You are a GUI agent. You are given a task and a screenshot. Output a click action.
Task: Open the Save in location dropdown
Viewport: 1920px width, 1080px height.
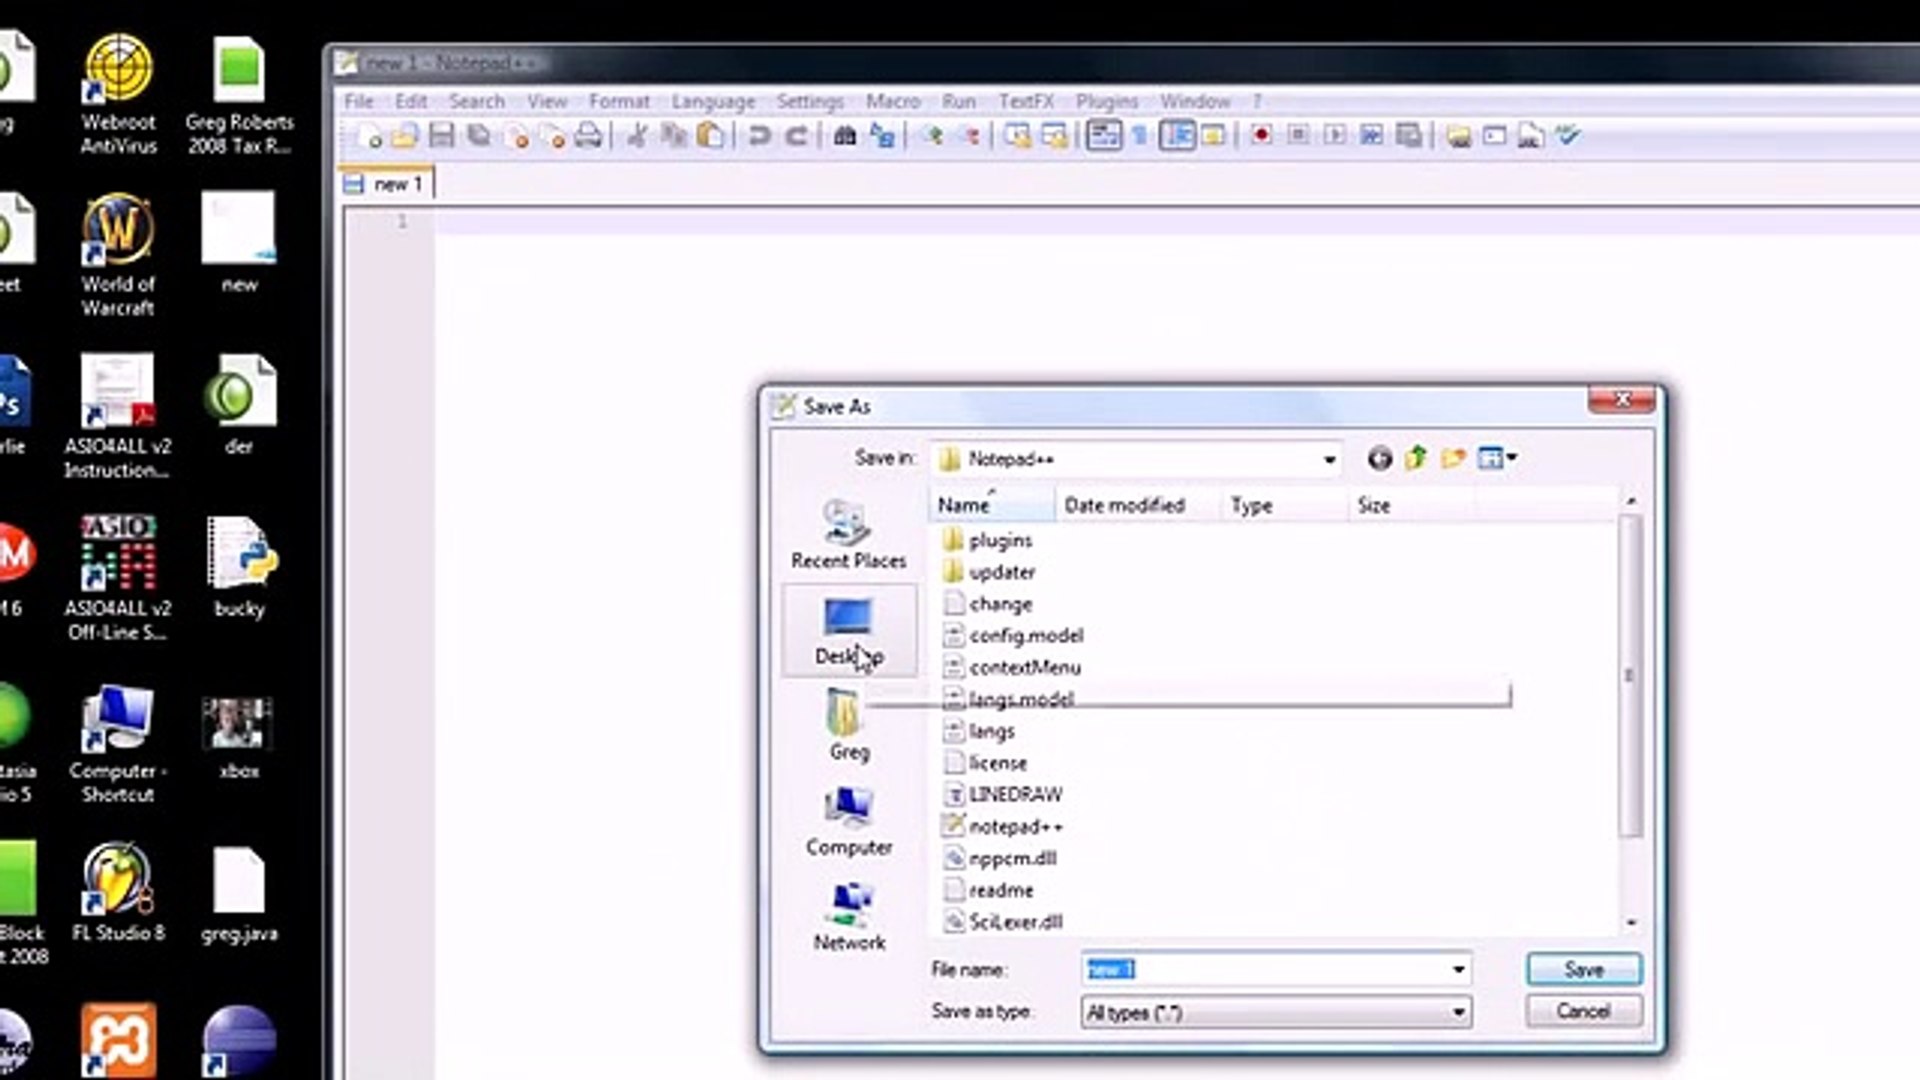[1329, 459]
